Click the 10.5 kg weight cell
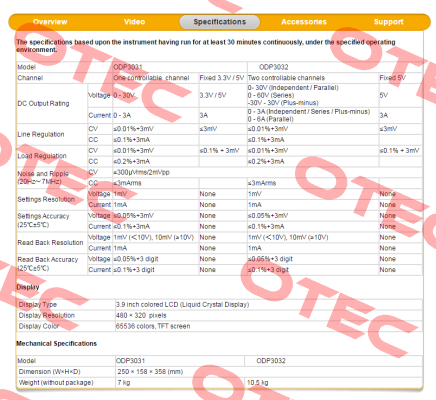The height and width of the screenshot is (400, 436). (x=333, y=383)
